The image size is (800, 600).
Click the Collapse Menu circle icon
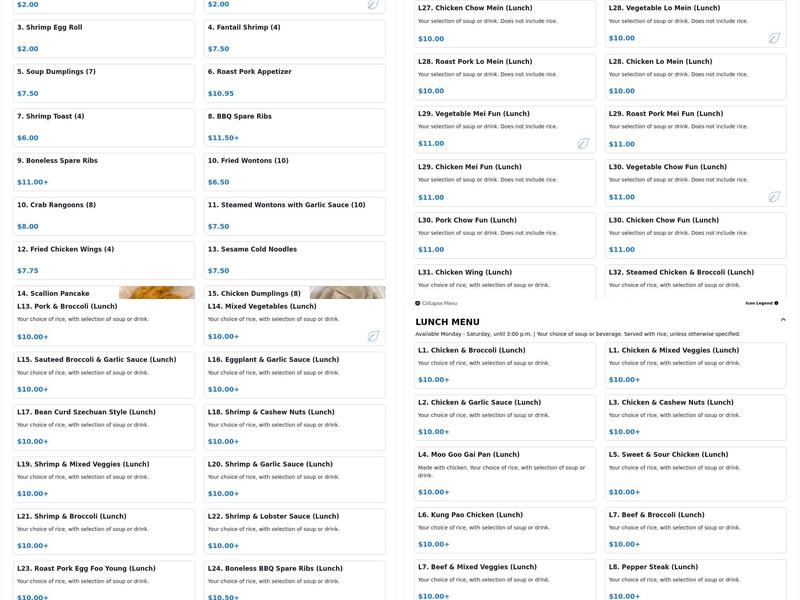(418, 303)
